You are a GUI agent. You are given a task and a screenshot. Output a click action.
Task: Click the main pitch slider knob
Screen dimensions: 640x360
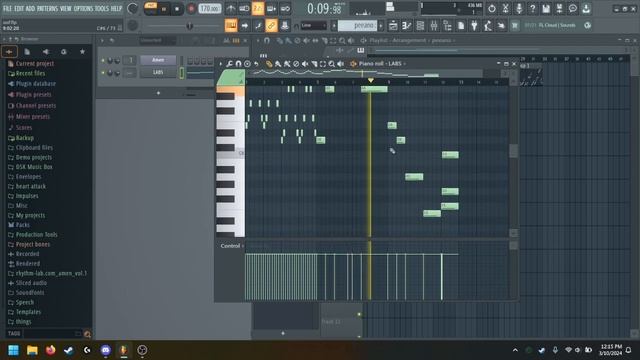tap(189, 26)
